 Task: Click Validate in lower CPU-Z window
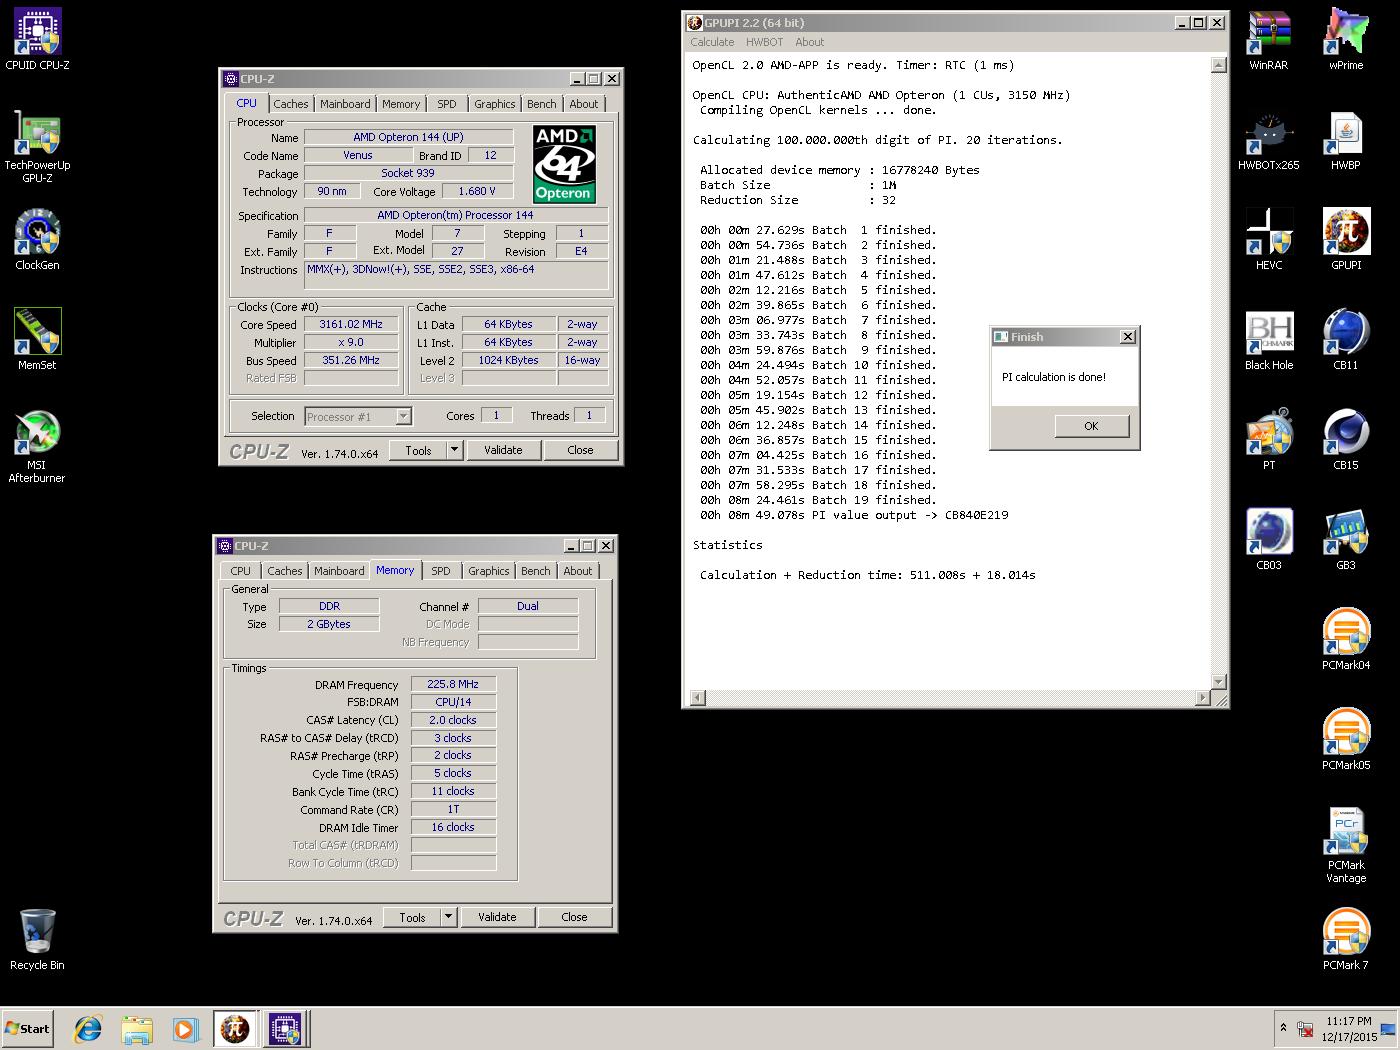pyautogui.click(x=497, y=917)
